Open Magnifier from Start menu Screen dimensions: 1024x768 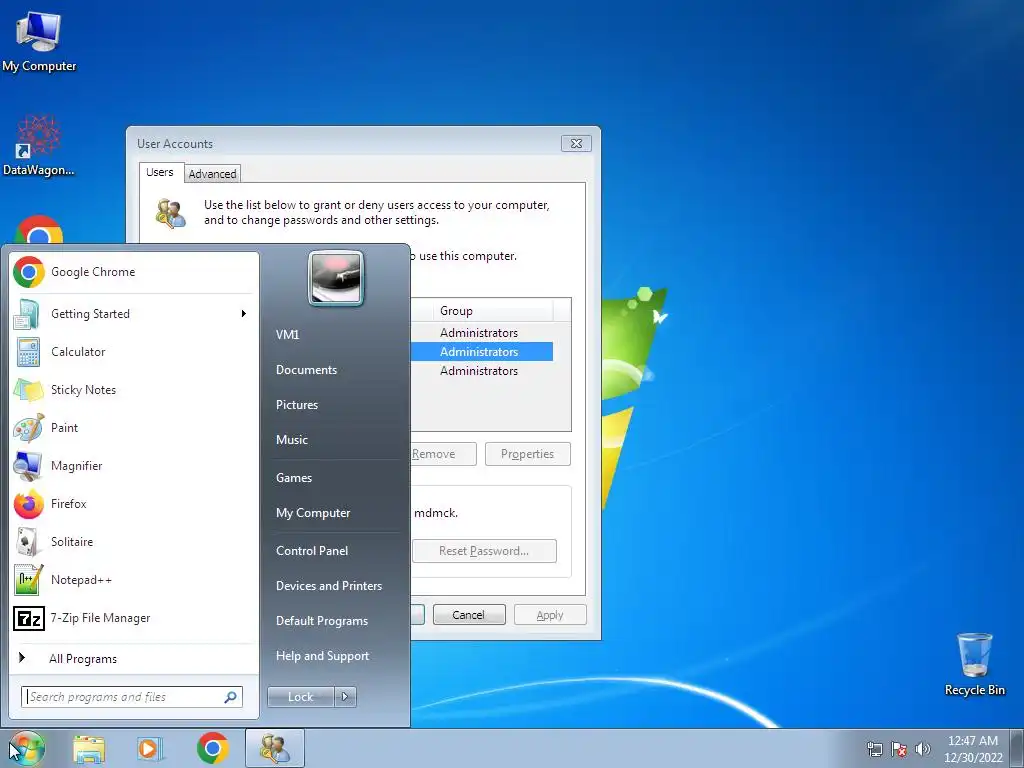click(135, 466)
